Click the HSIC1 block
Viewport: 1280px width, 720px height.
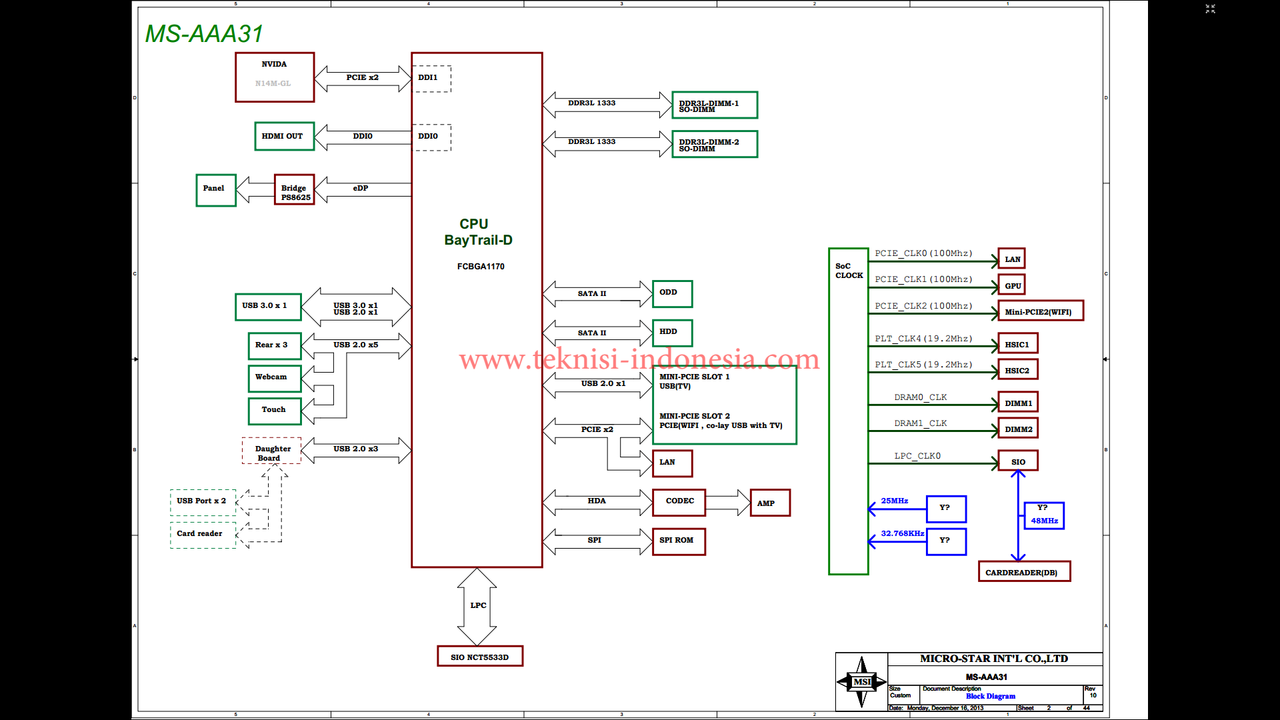point(1018,344)
